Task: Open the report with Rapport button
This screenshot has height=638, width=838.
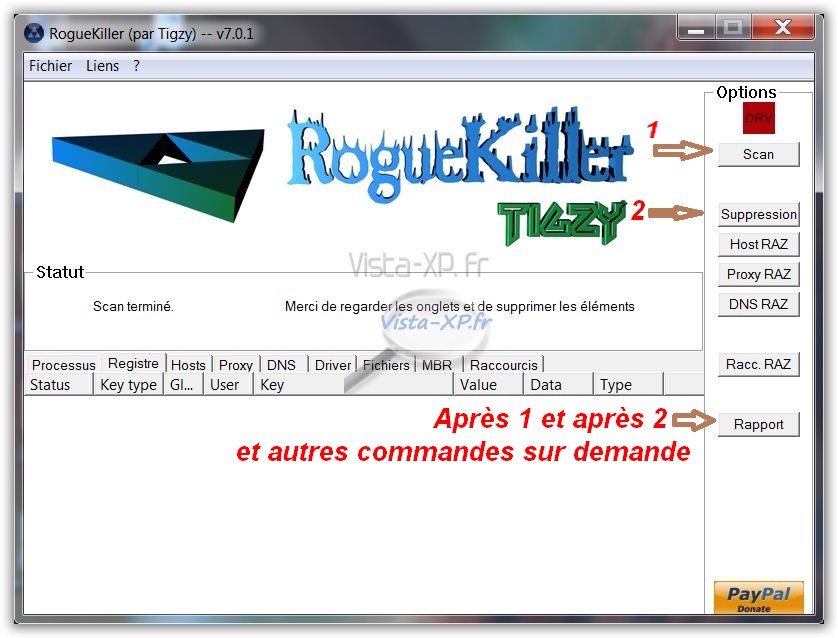Action: point(758,424)
